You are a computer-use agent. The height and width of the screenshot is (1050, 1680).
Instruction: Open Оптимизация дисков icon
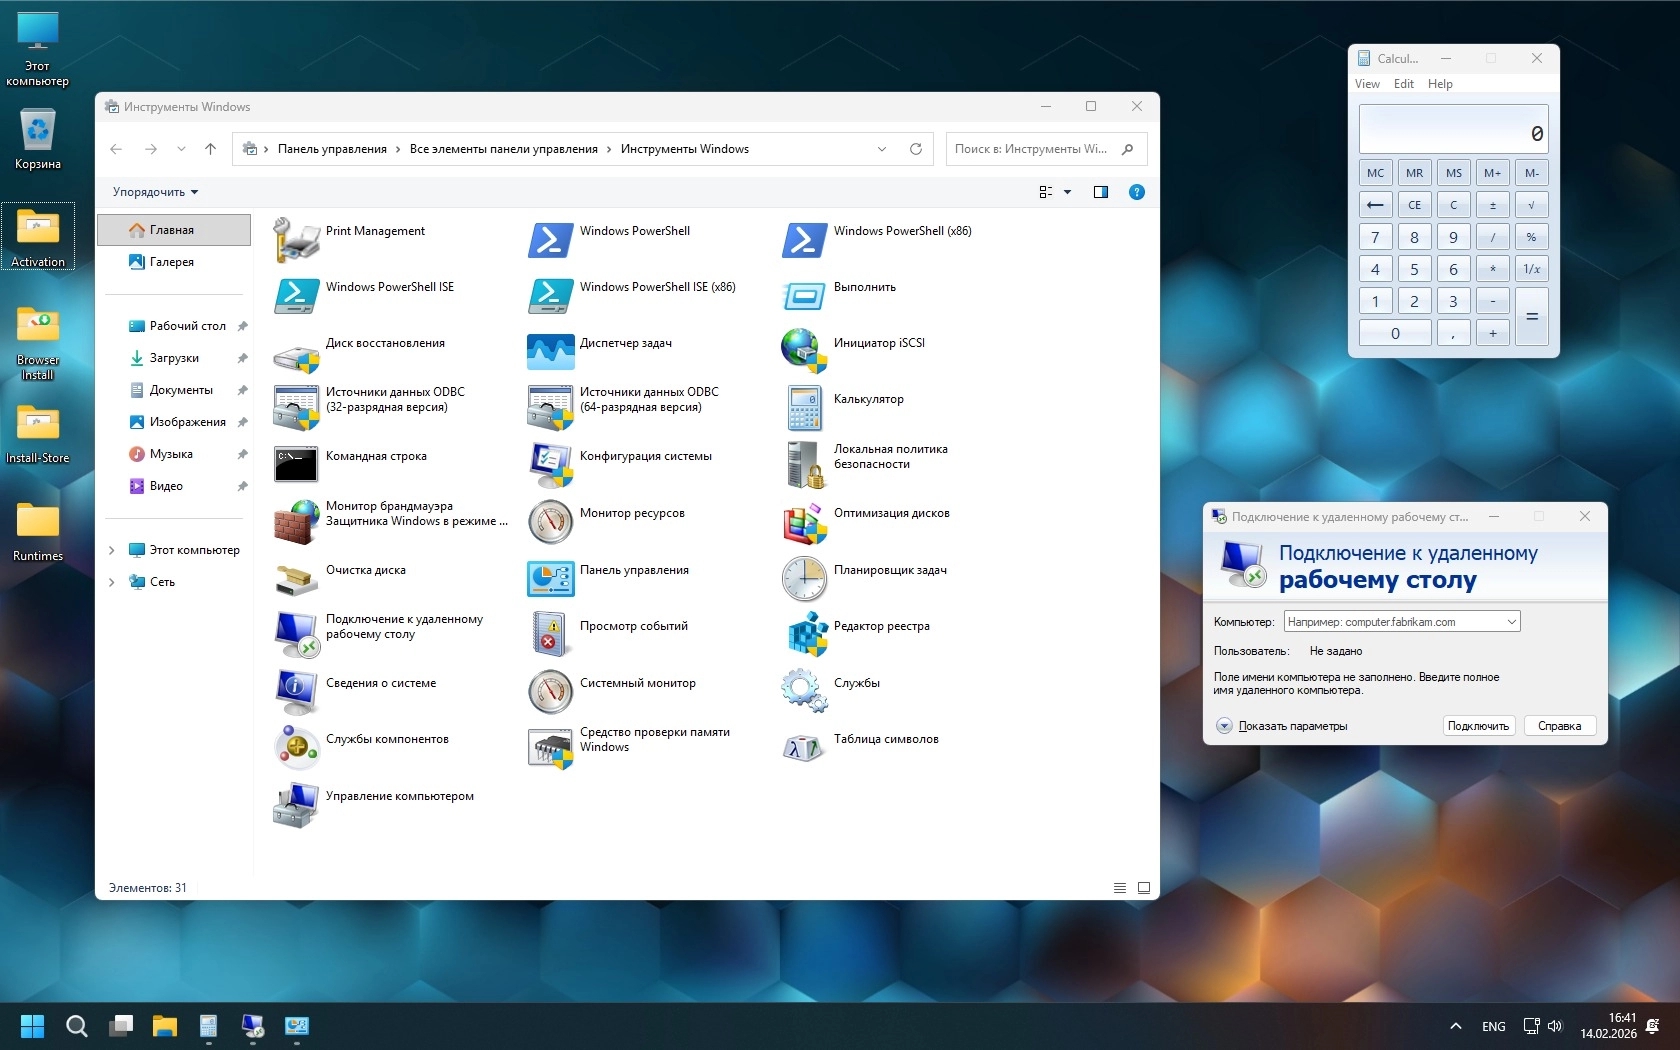tap(804, 521)
